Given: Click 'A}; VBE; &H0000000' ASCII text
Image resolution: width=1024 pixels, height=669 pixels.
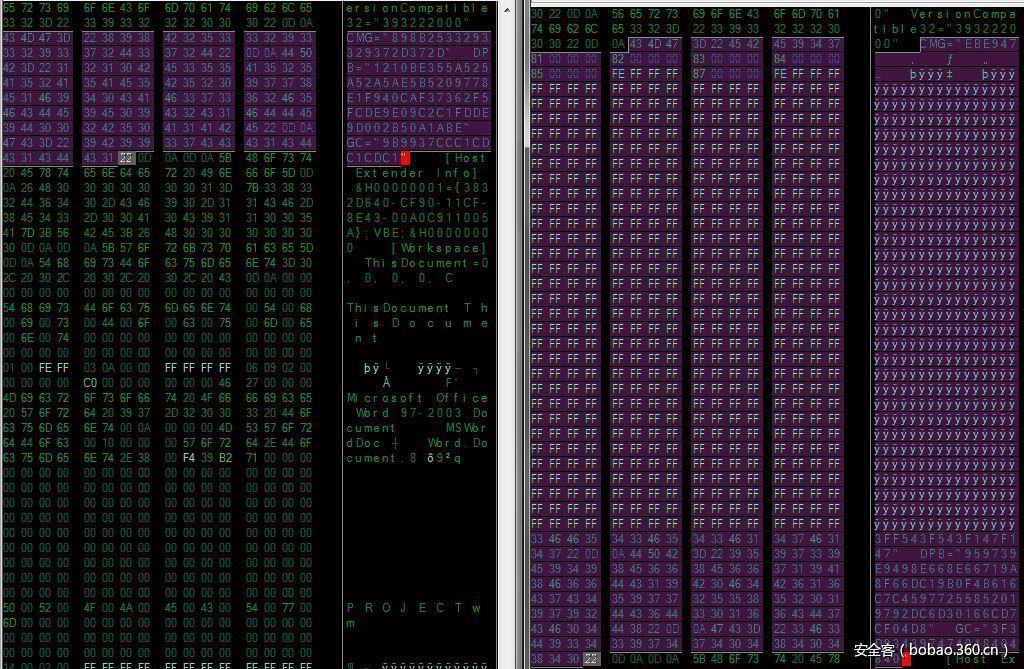Looking at the screenshot, I should pos(417,233).
